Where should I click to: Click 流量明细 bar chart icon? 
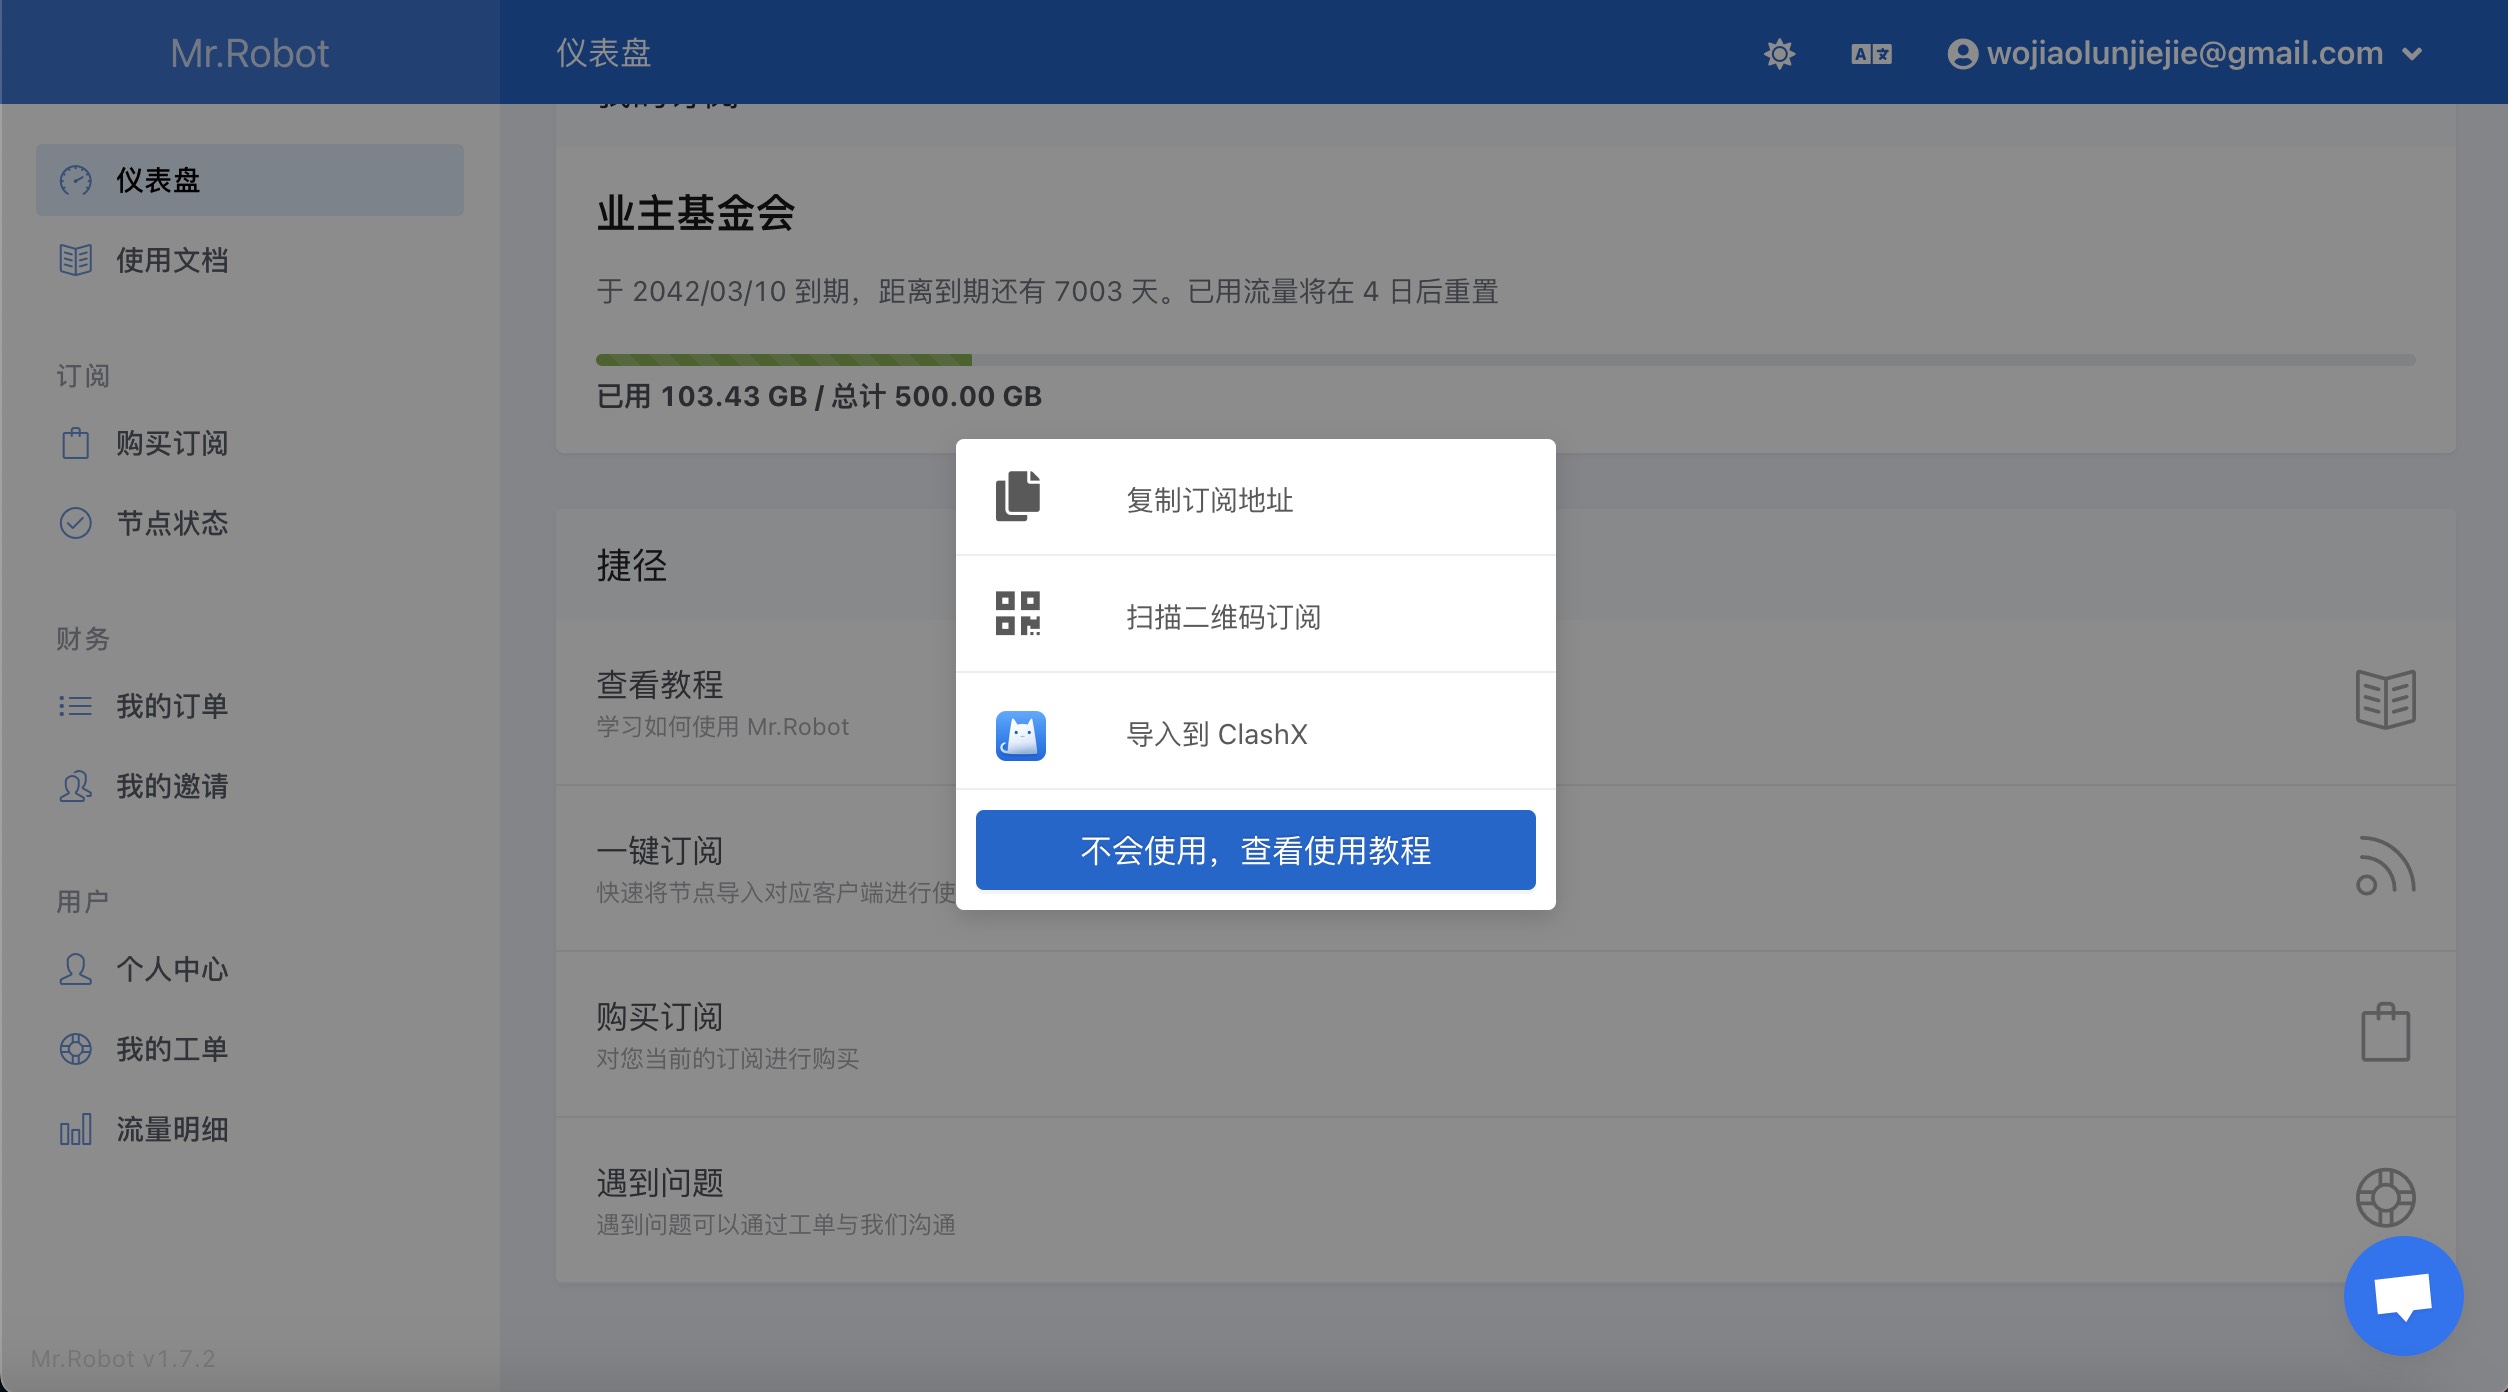coord(75,1130)
